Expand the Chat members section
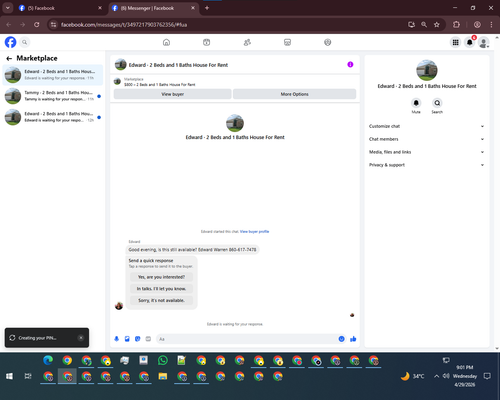Image resolution: width=500 pixels, height=400 pixels. (x=426, y=139)
